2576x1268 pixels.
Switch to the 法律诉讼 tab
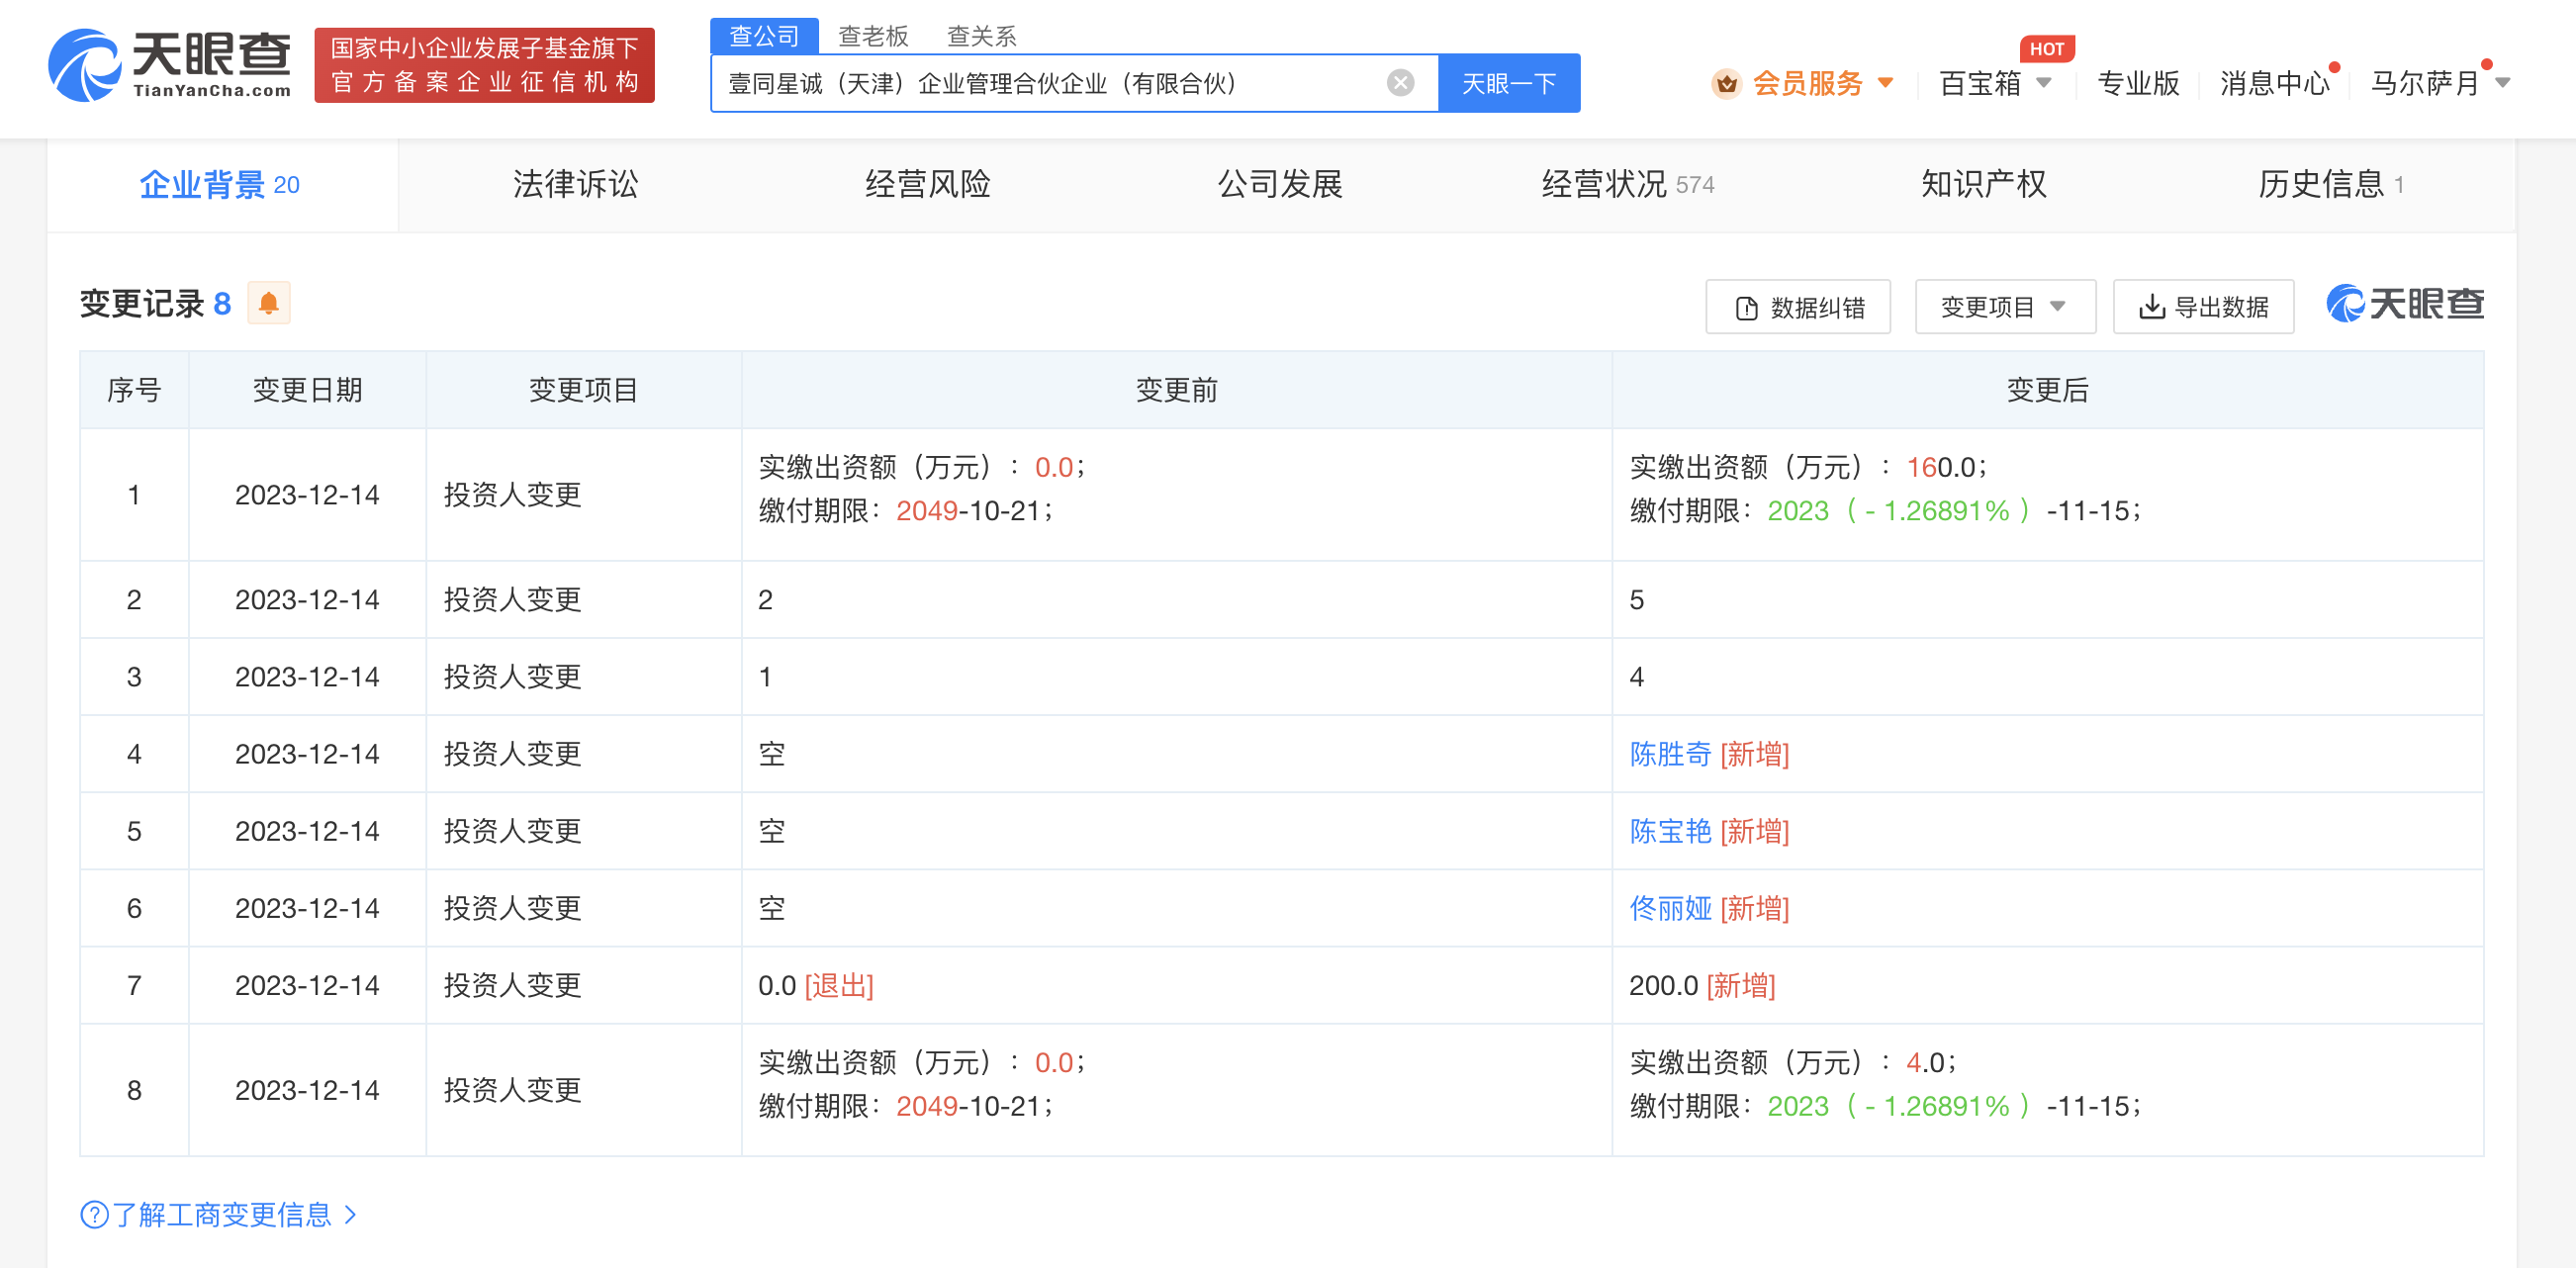pyautogui.click(x=575, y=185)
